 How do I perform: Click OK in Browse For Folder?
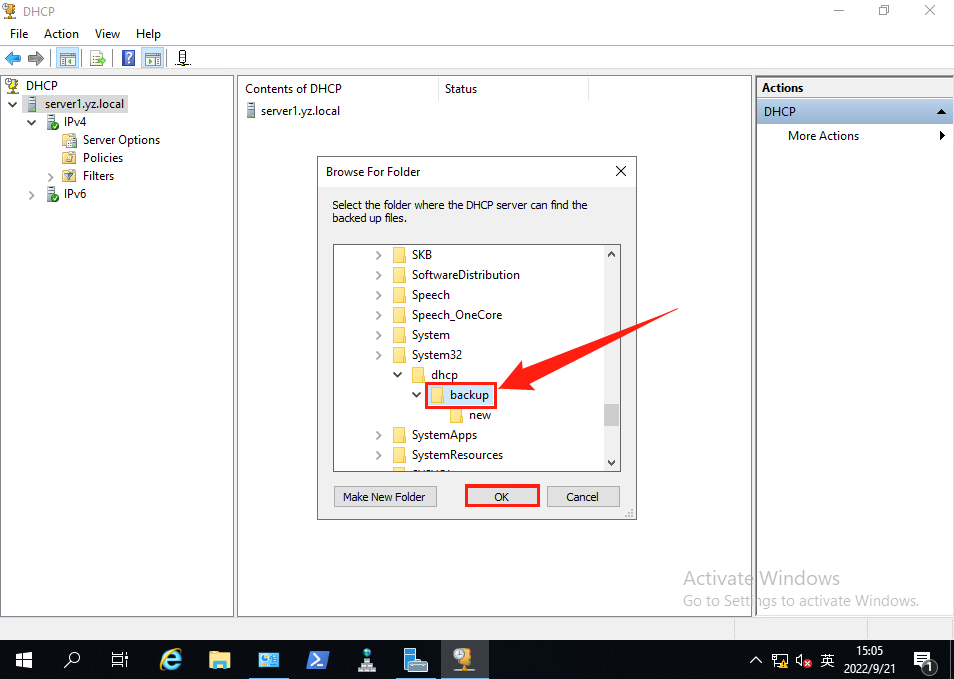click(502, 496)
